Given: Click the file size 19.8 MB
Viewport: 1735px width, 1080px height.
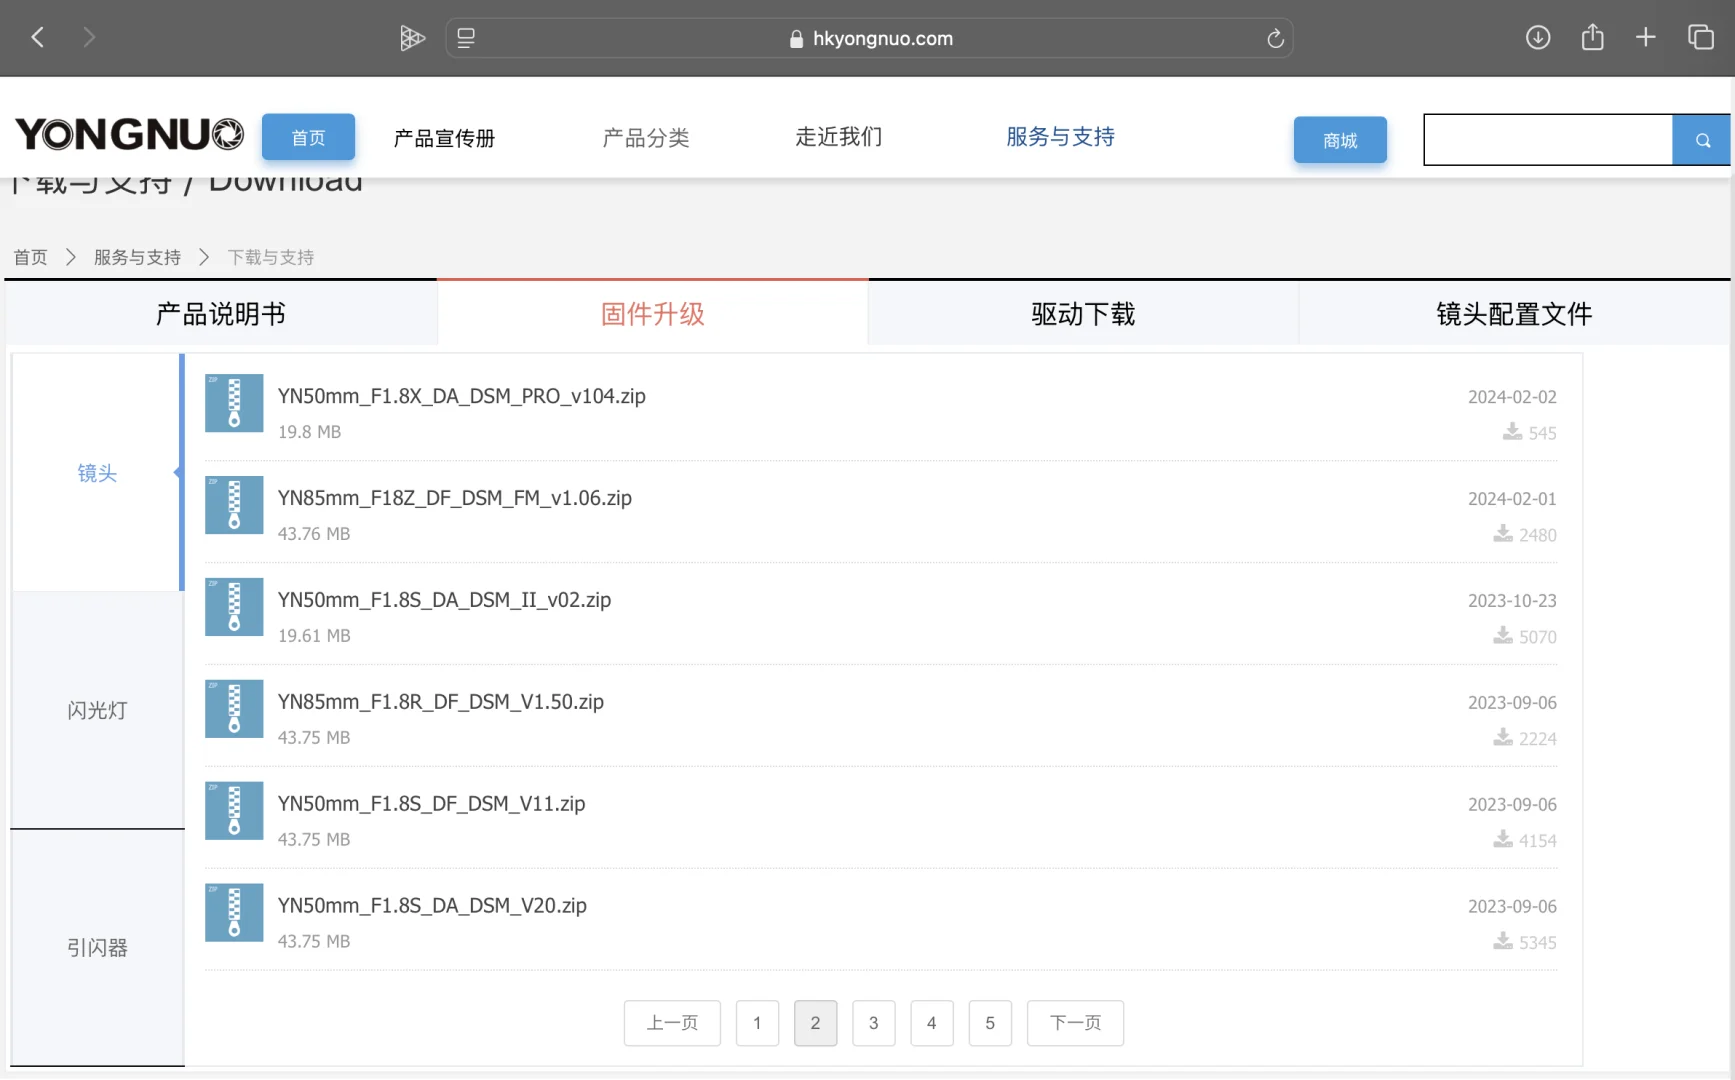Looking at the screenshot, I should [x=310, y=432].
